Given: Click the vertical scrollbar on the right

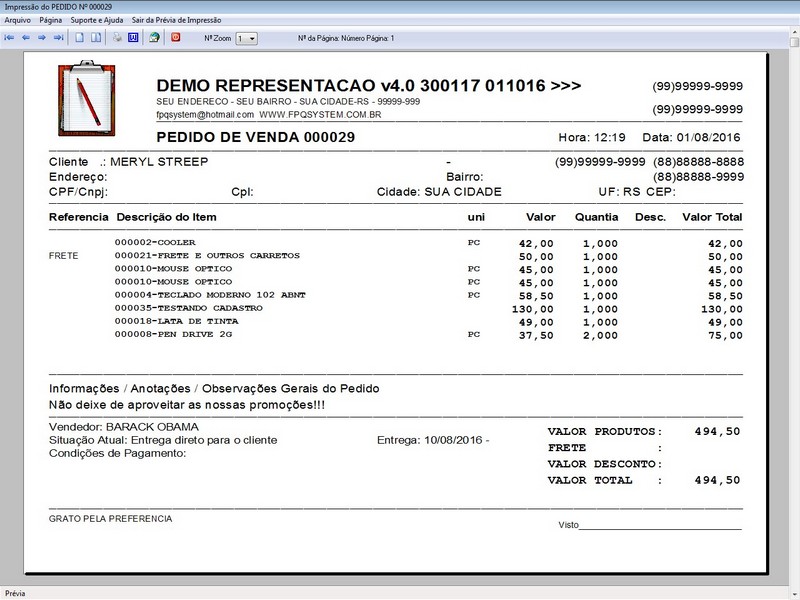Looking at the screenshot, I should pyautogui.click(x=794, y=306).
